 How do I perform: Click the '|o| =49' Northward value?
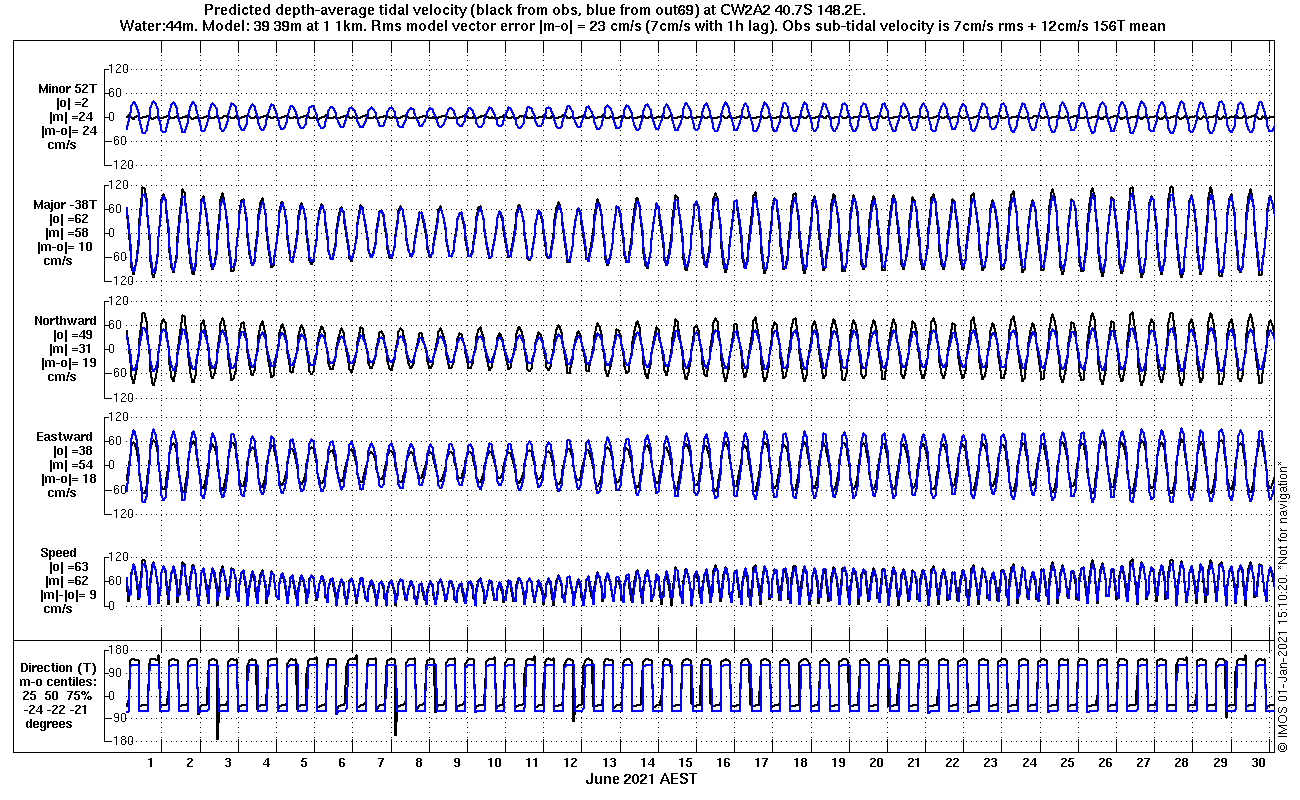click(x=70, y=335)
